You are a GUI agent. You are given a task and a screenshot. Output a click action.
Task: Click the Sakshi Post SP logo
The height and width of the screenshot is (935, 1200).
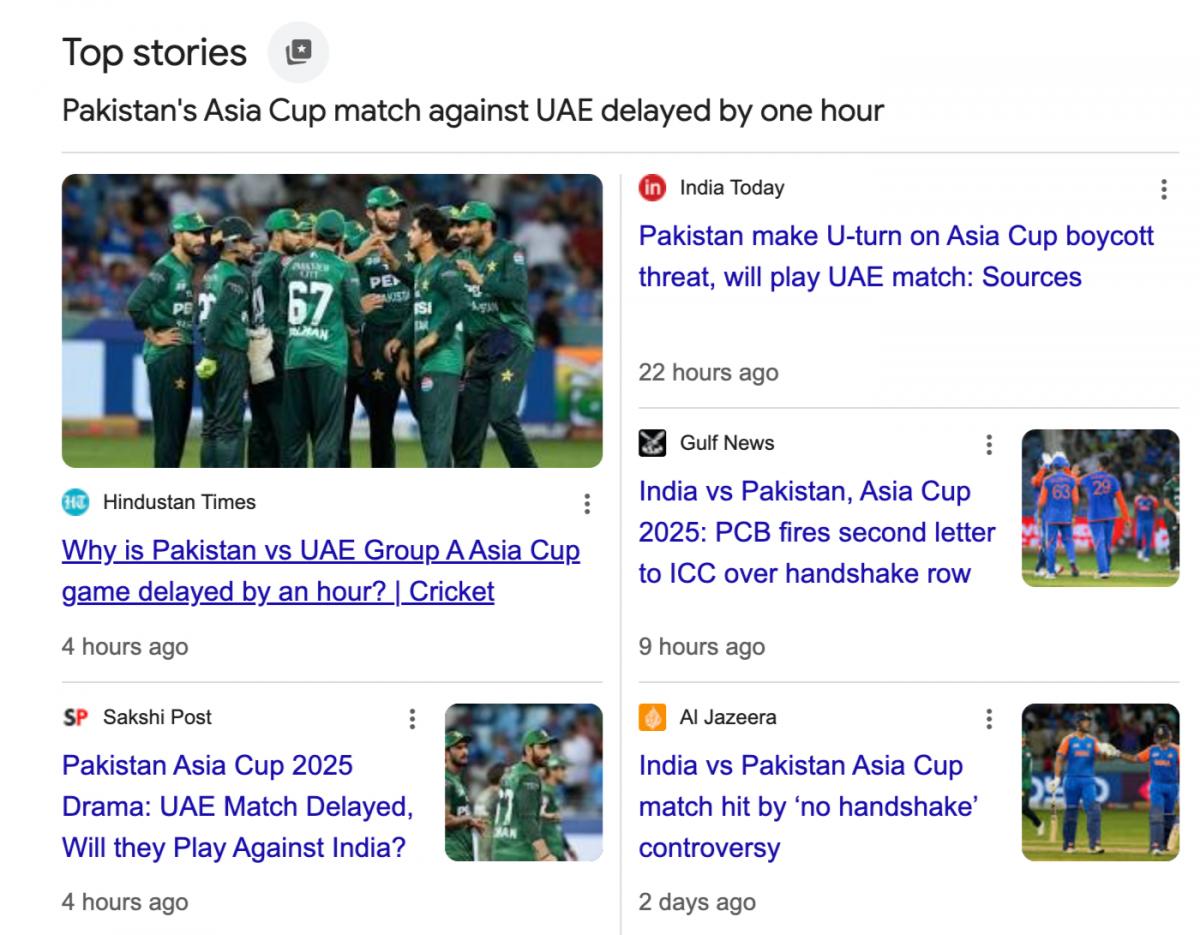click(x=75, y=717)
